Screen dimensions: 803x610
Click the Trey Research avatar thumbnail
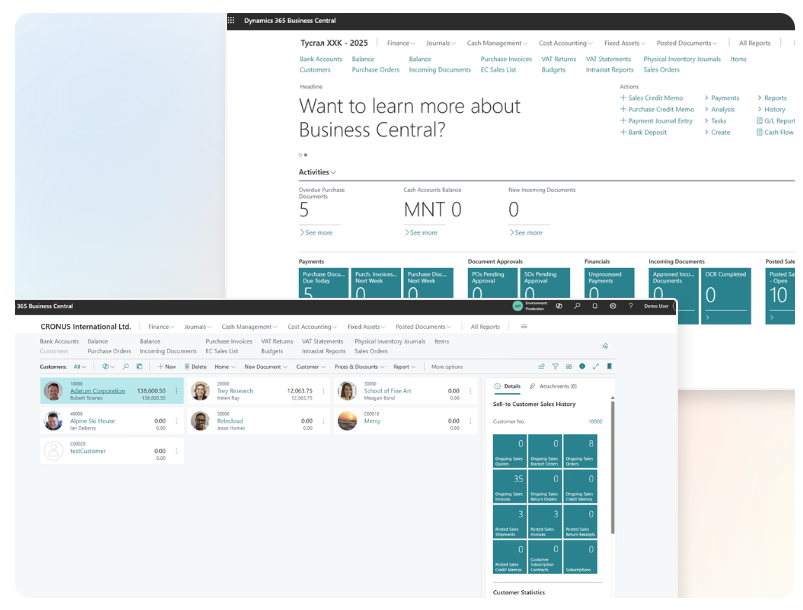200,390
